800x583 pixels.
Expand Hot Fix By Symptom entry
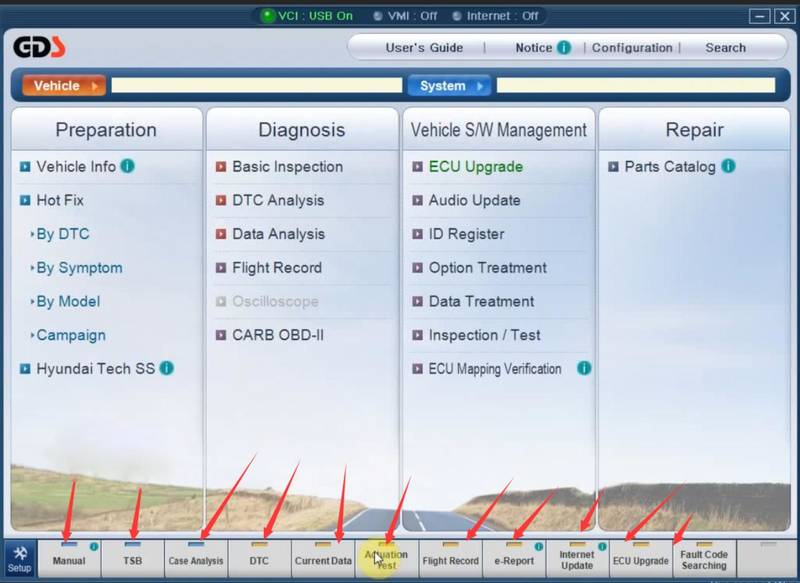(x=77, y=268)
